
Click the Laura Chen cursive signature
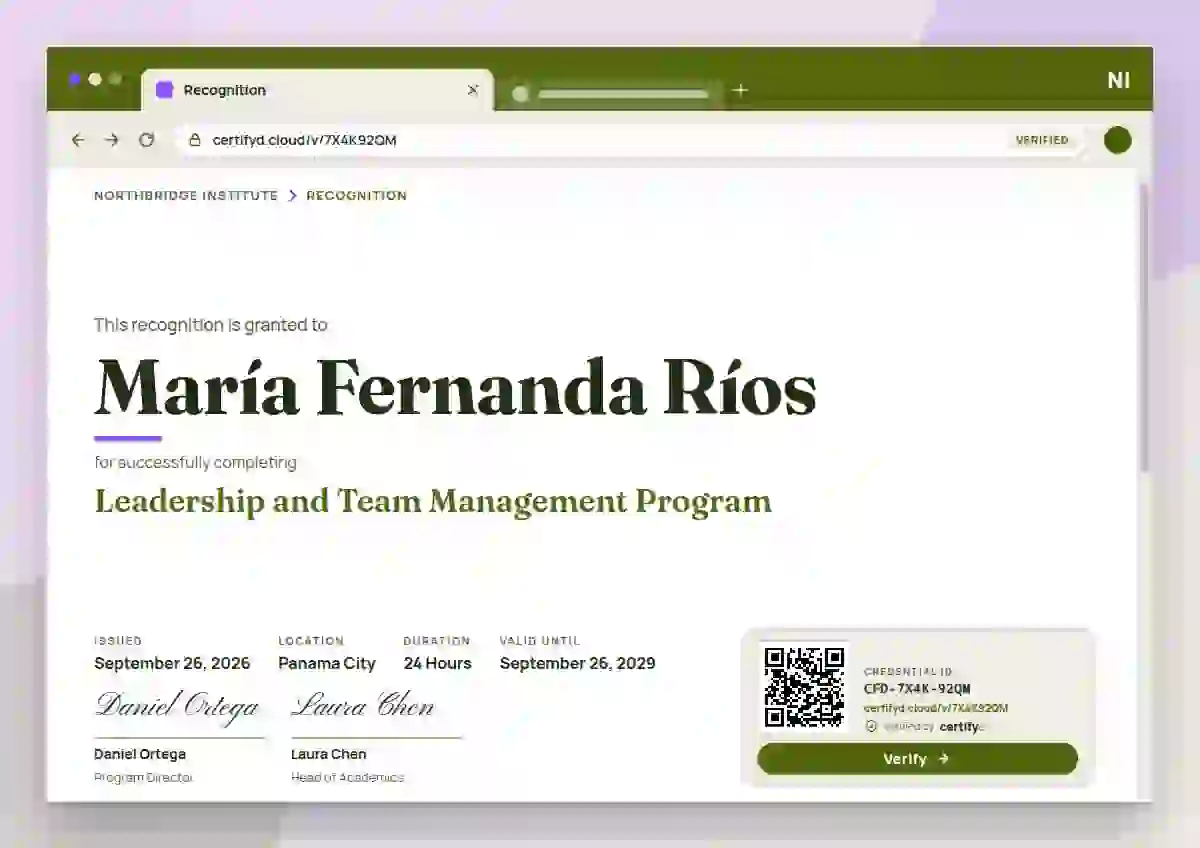pyautogui.click(x=363, y=706)
